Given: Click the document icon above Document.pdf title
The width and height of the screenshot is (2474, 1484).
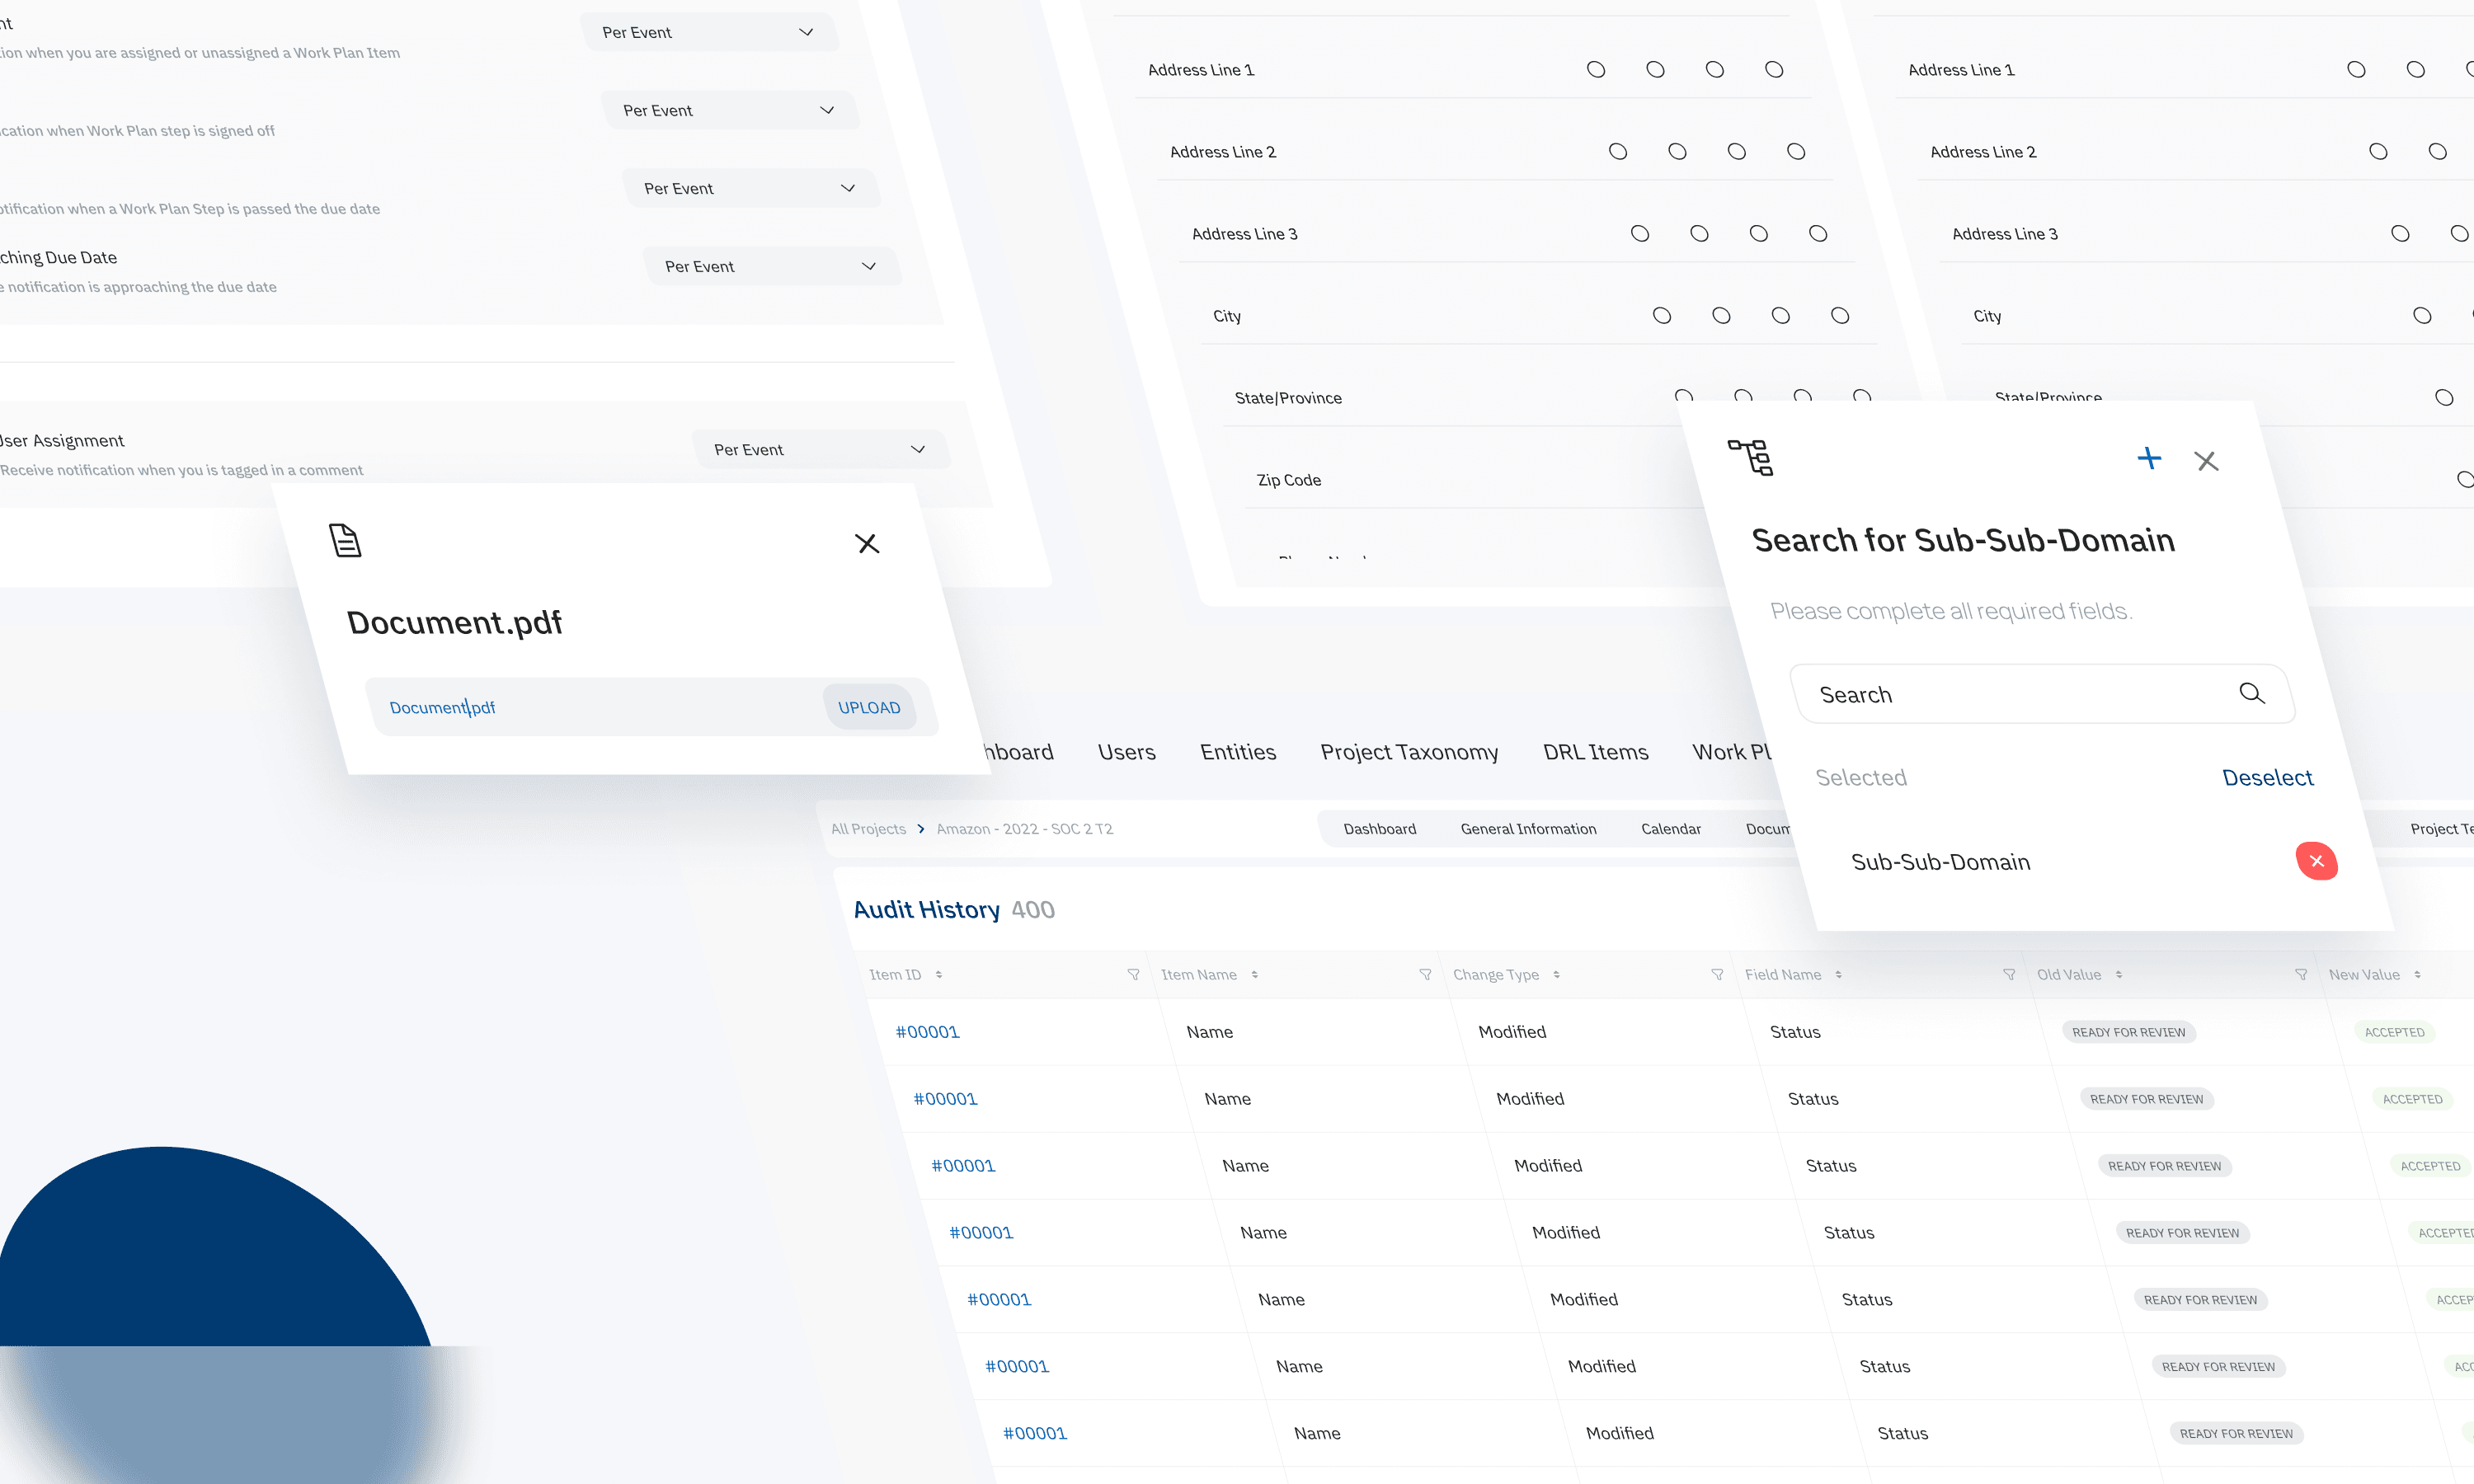Looking at the screenshot, I should click(345, 540).
